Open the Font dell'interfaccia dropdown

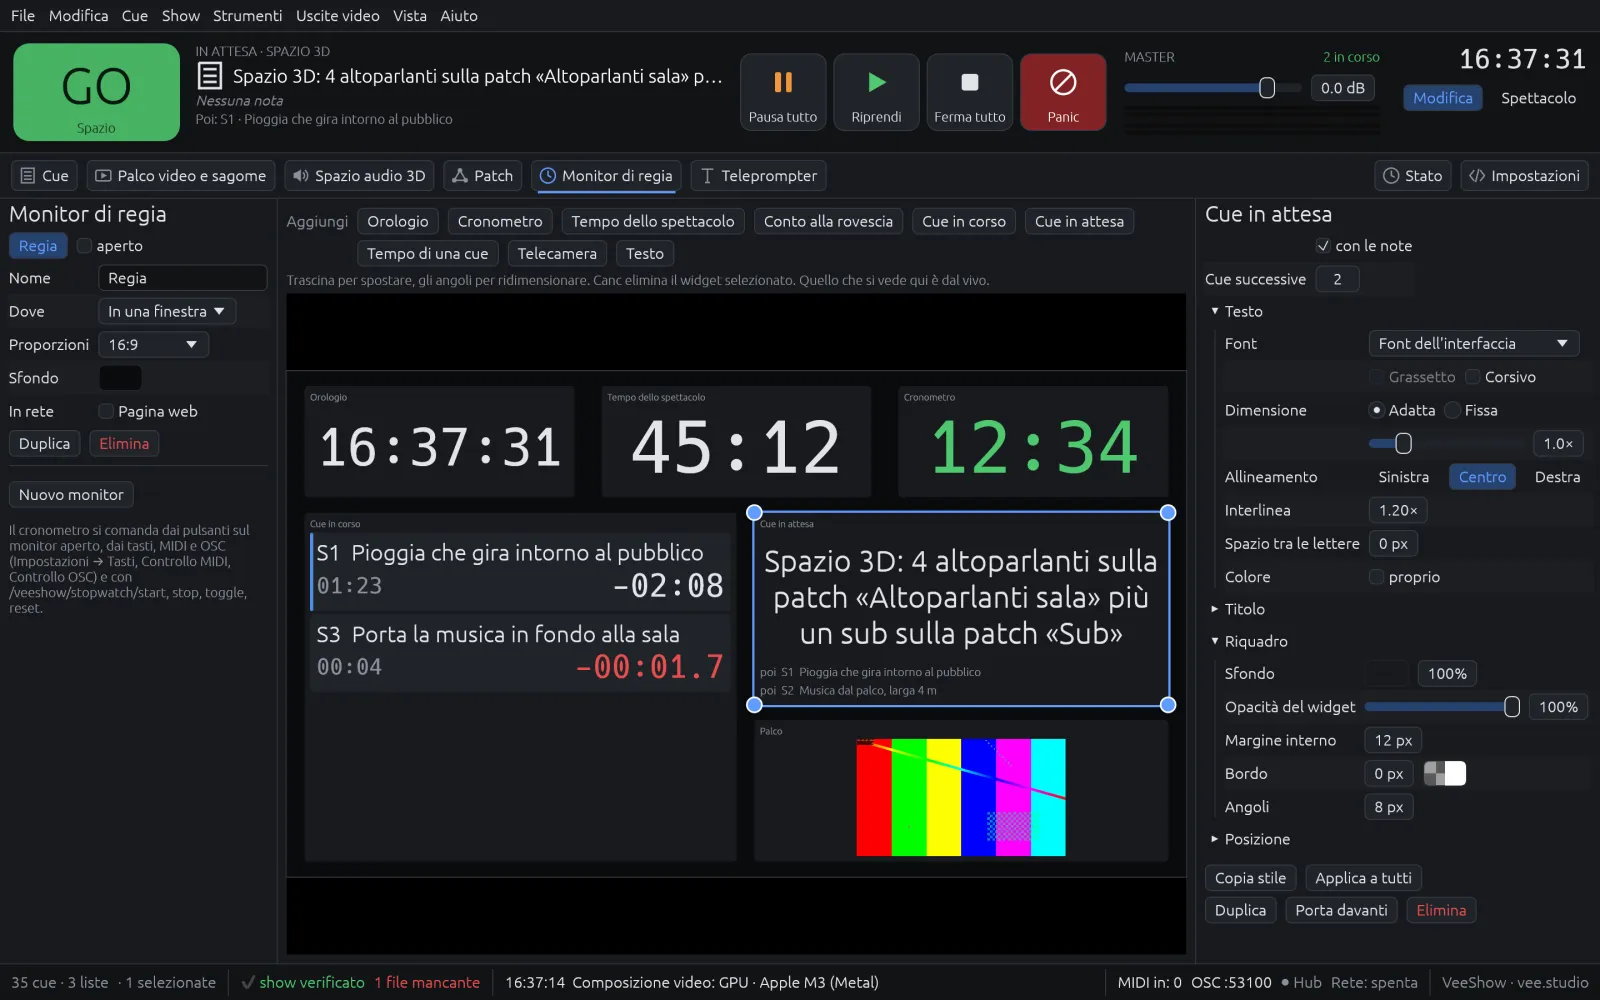tap(1473, 344)
